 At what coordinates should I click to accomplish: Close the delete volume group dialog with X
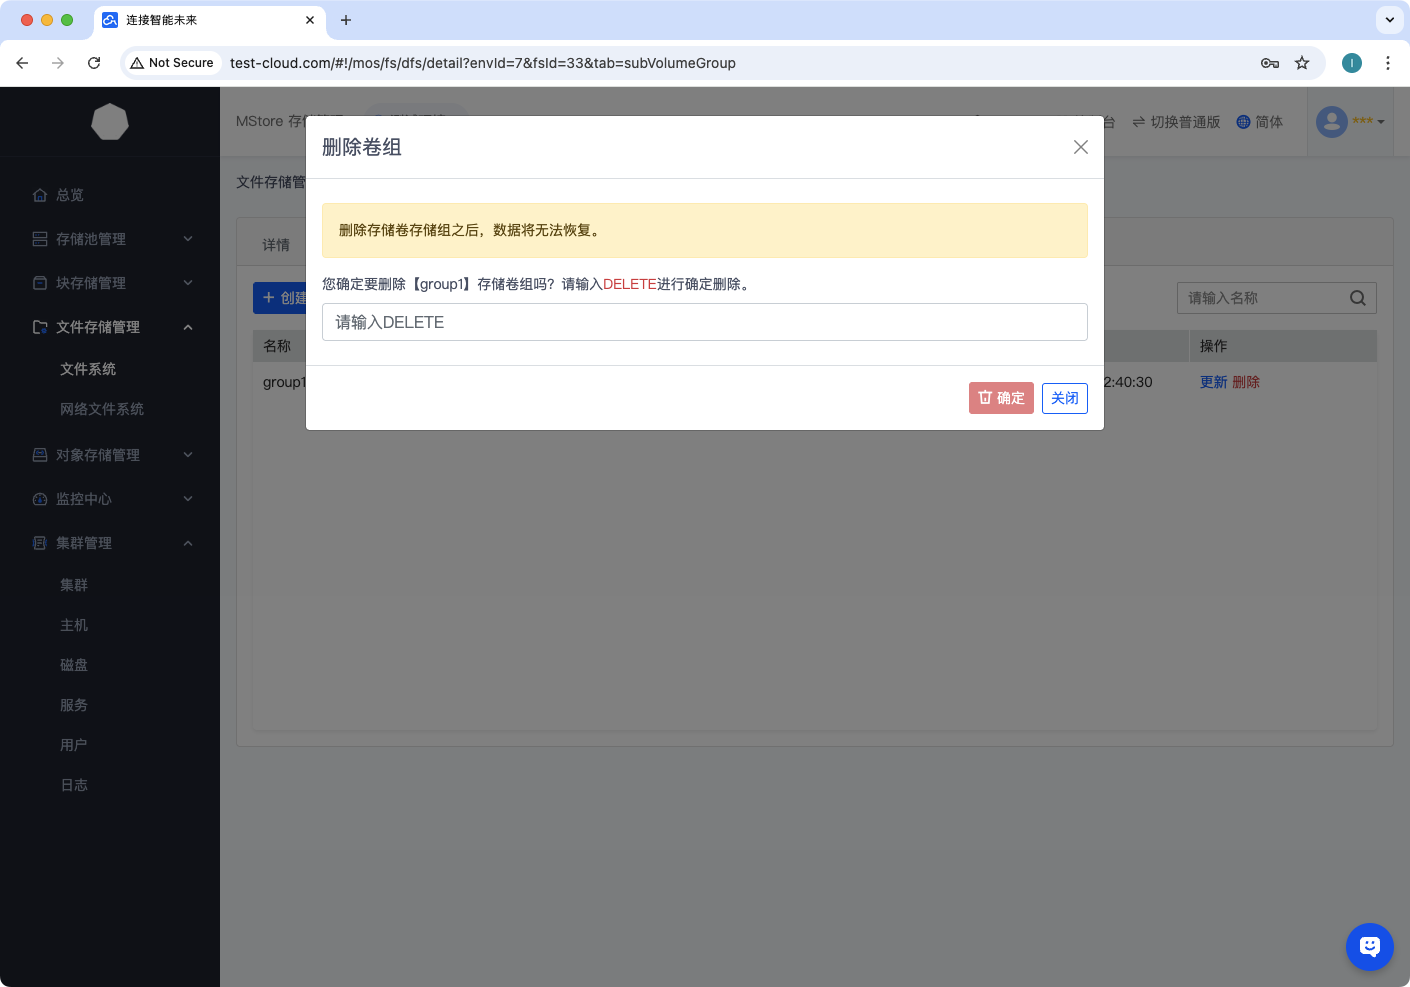1080,147
